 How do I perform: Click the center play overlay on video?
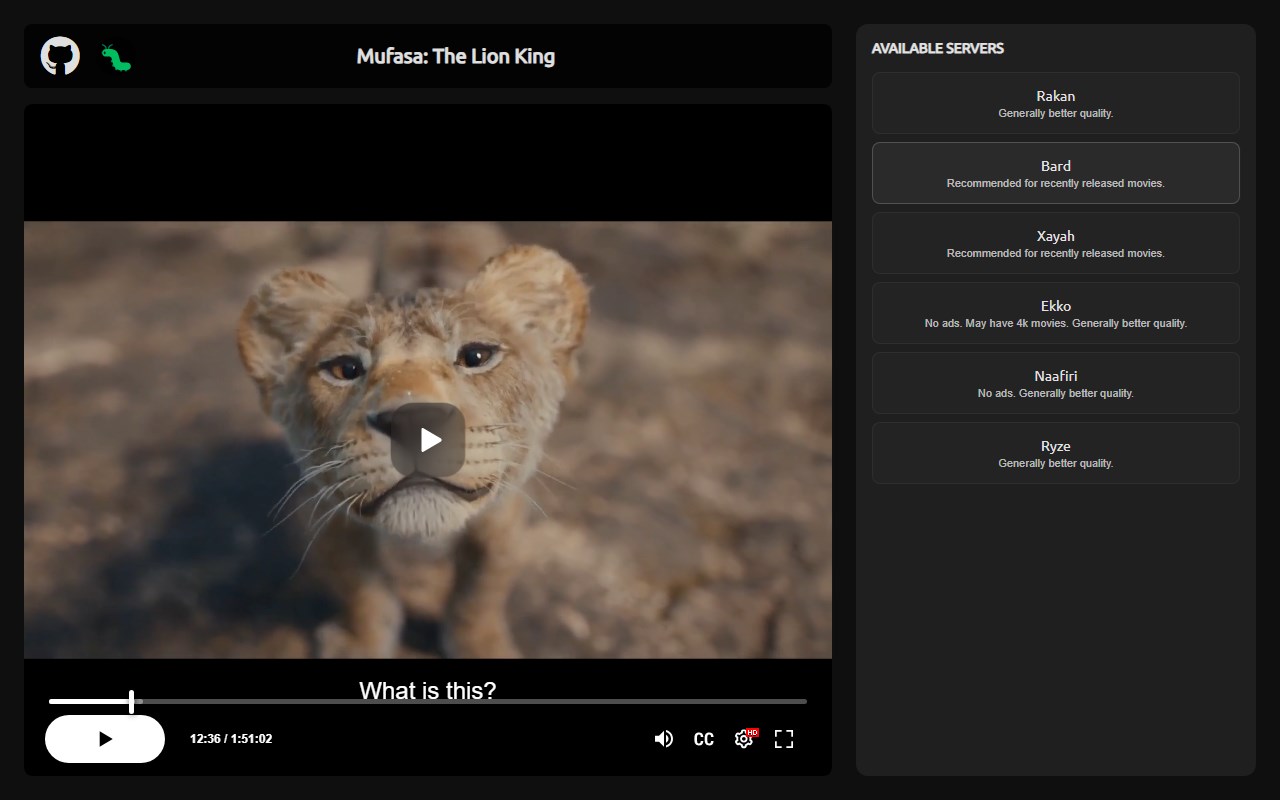click(x=428, y=440)
